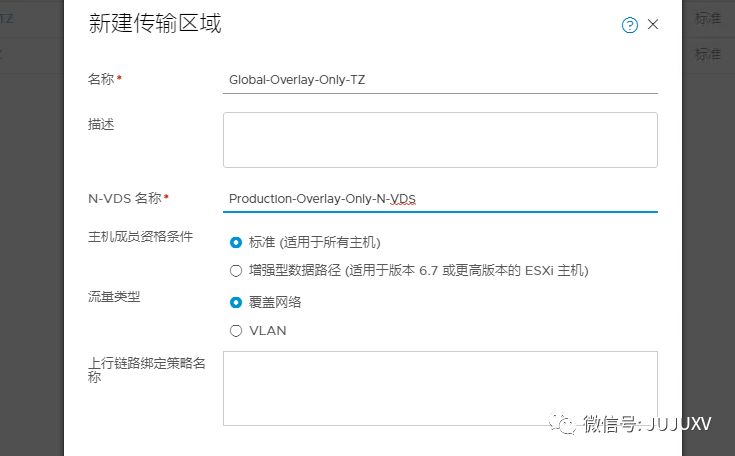735x456 pixels.
Task: Click the WeChat logo icon in the watermark
Action: [x=566, y=423]
